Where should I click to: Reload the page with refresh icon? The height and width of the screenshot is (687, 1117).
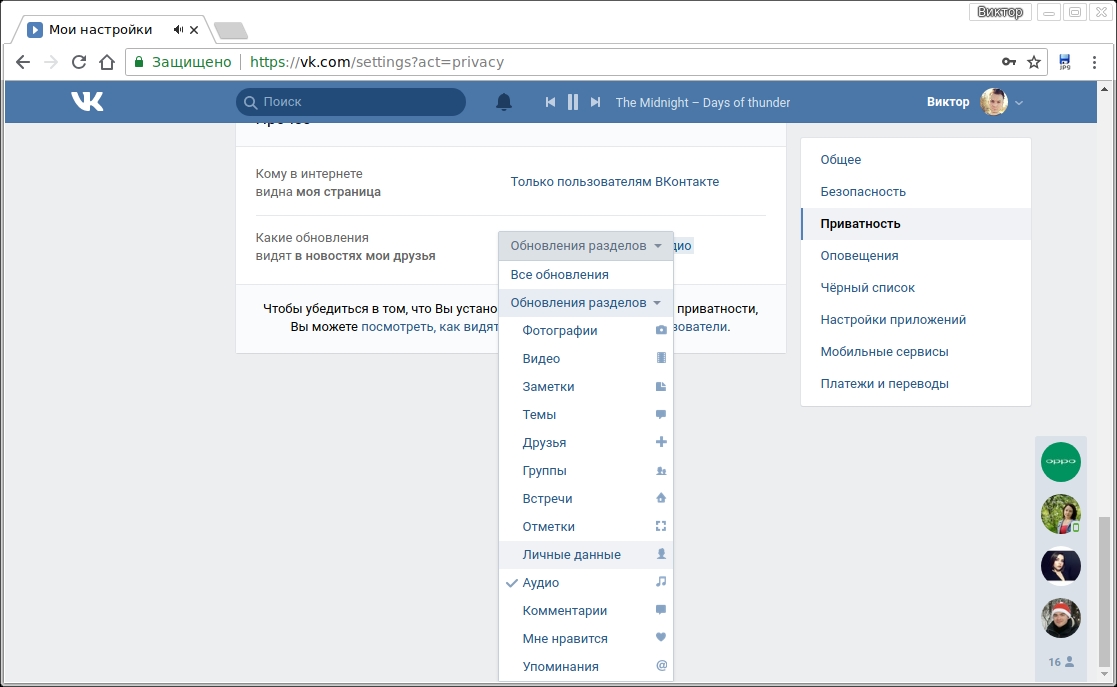[79, 62]
